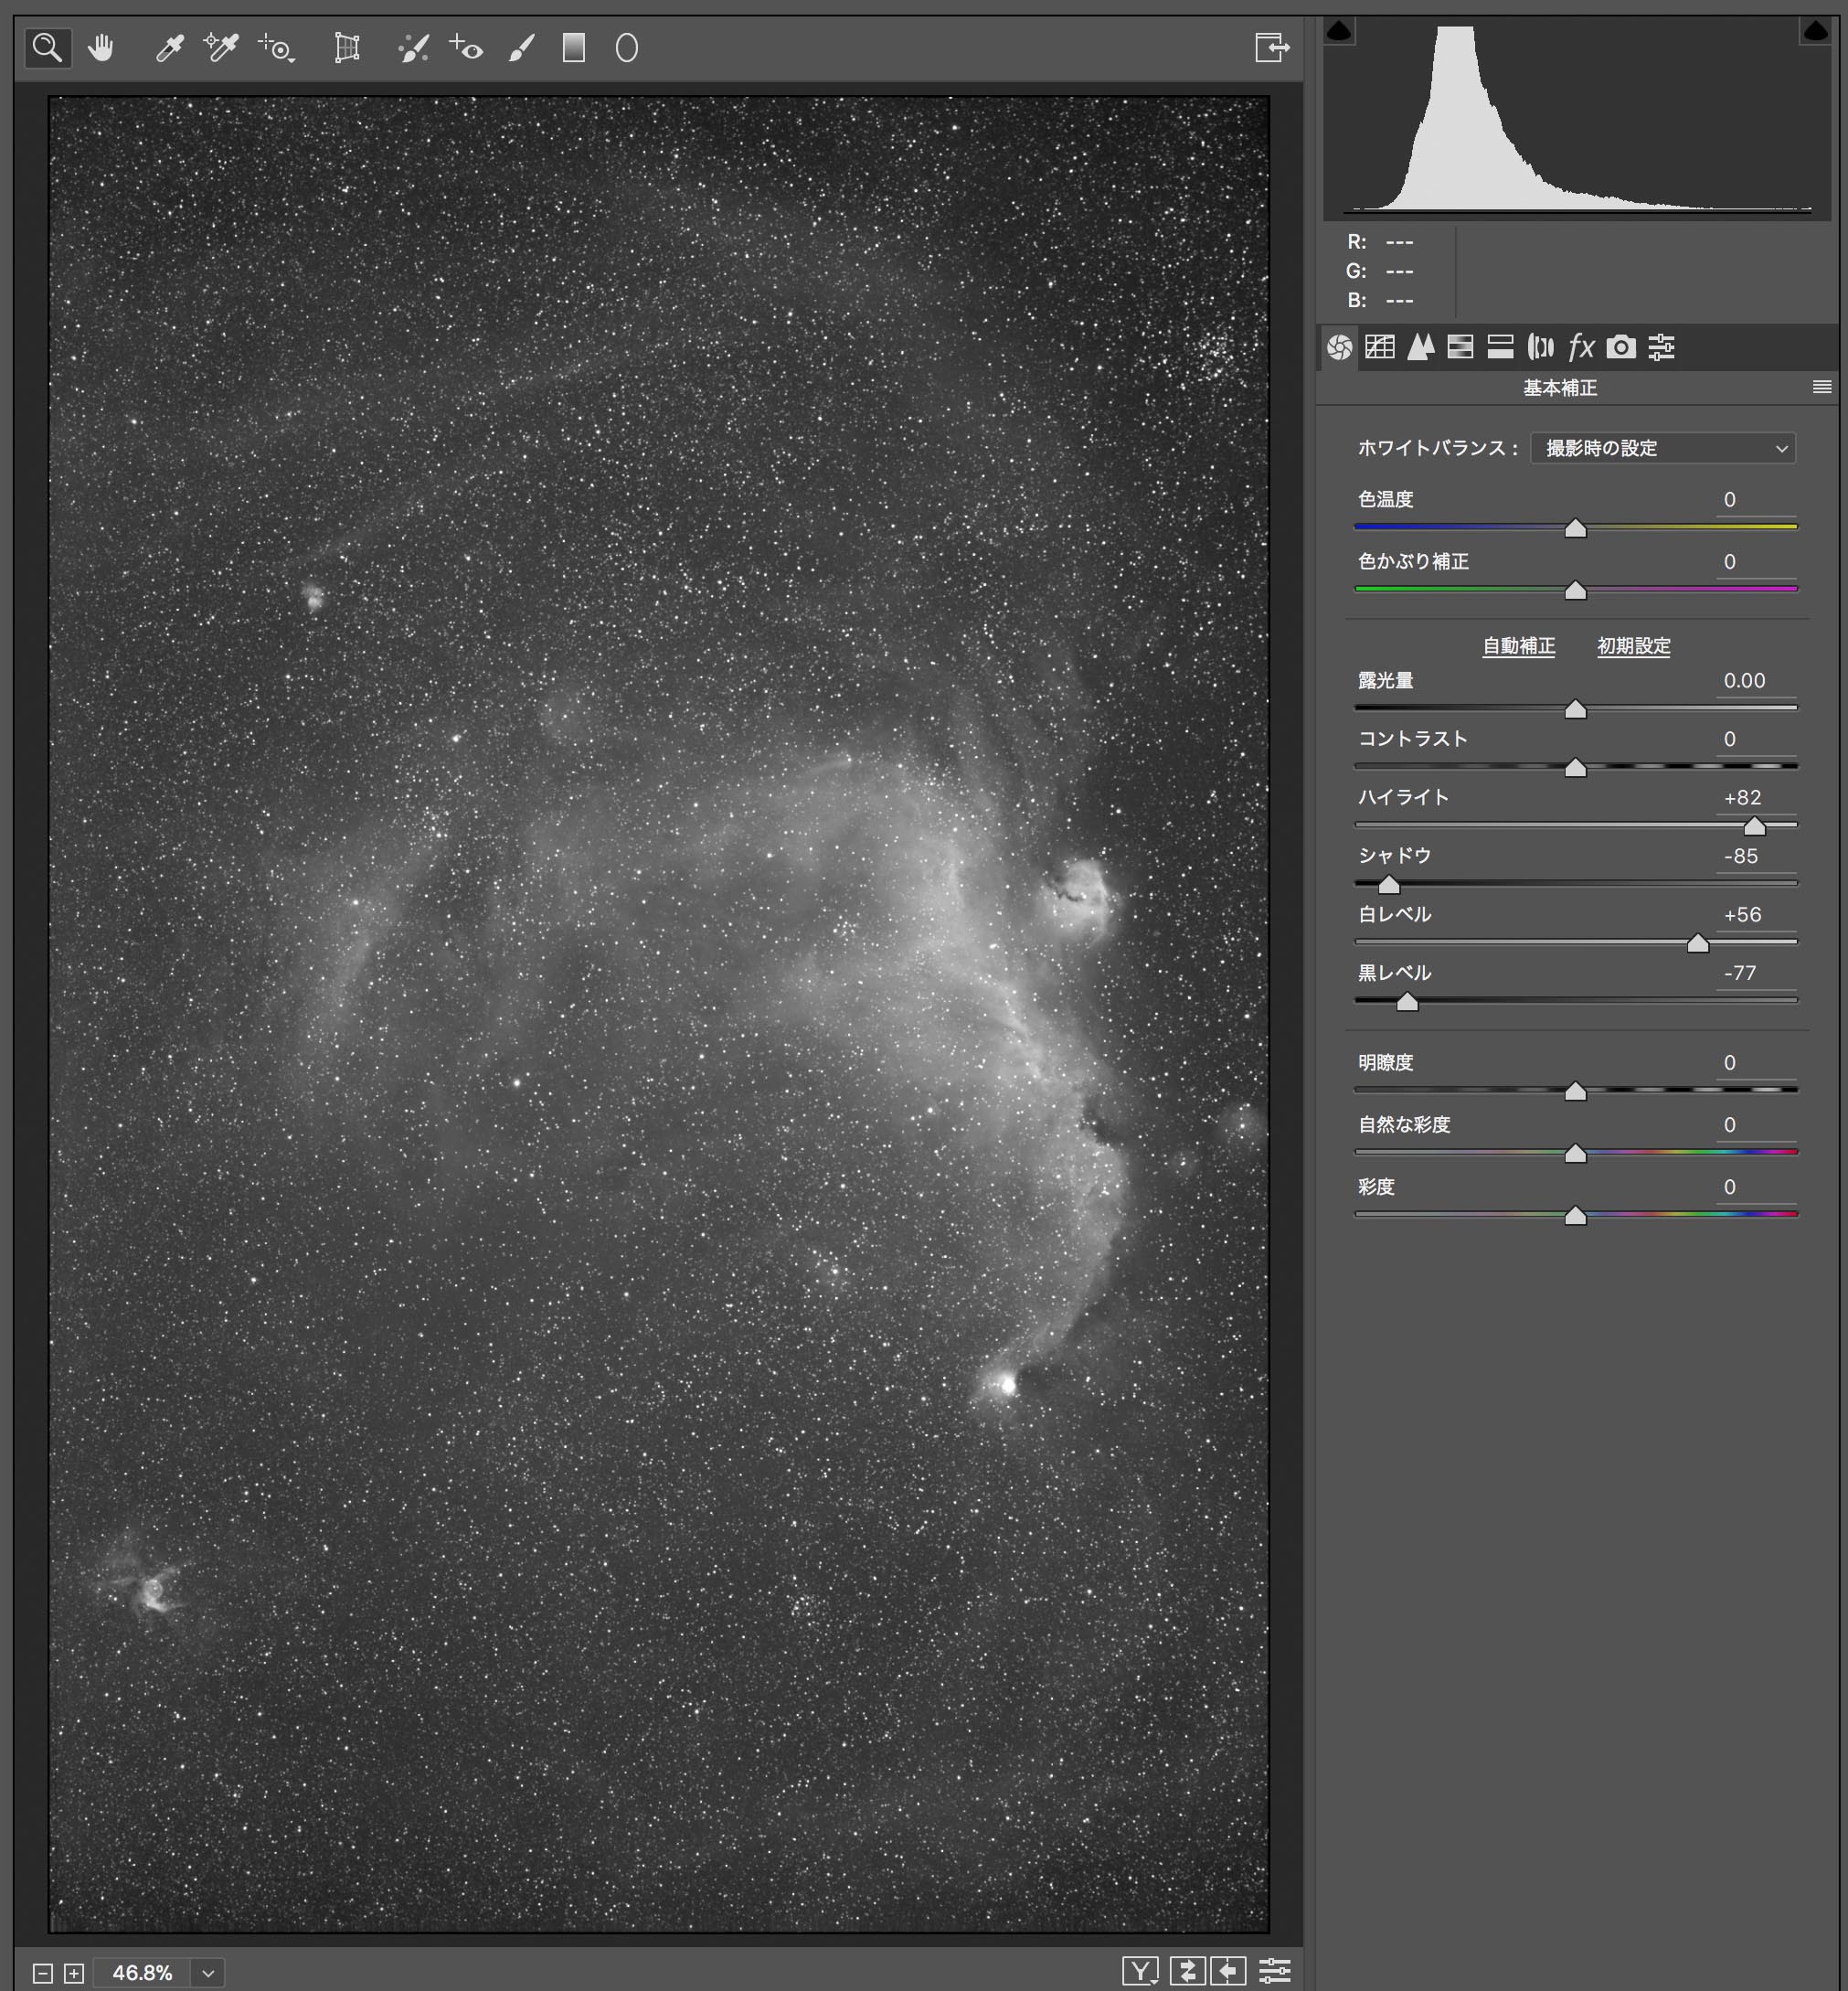1848x1991 pixels.
Task: Select the Hand tool
Action: pyautogui.click(x=101, y=48)
